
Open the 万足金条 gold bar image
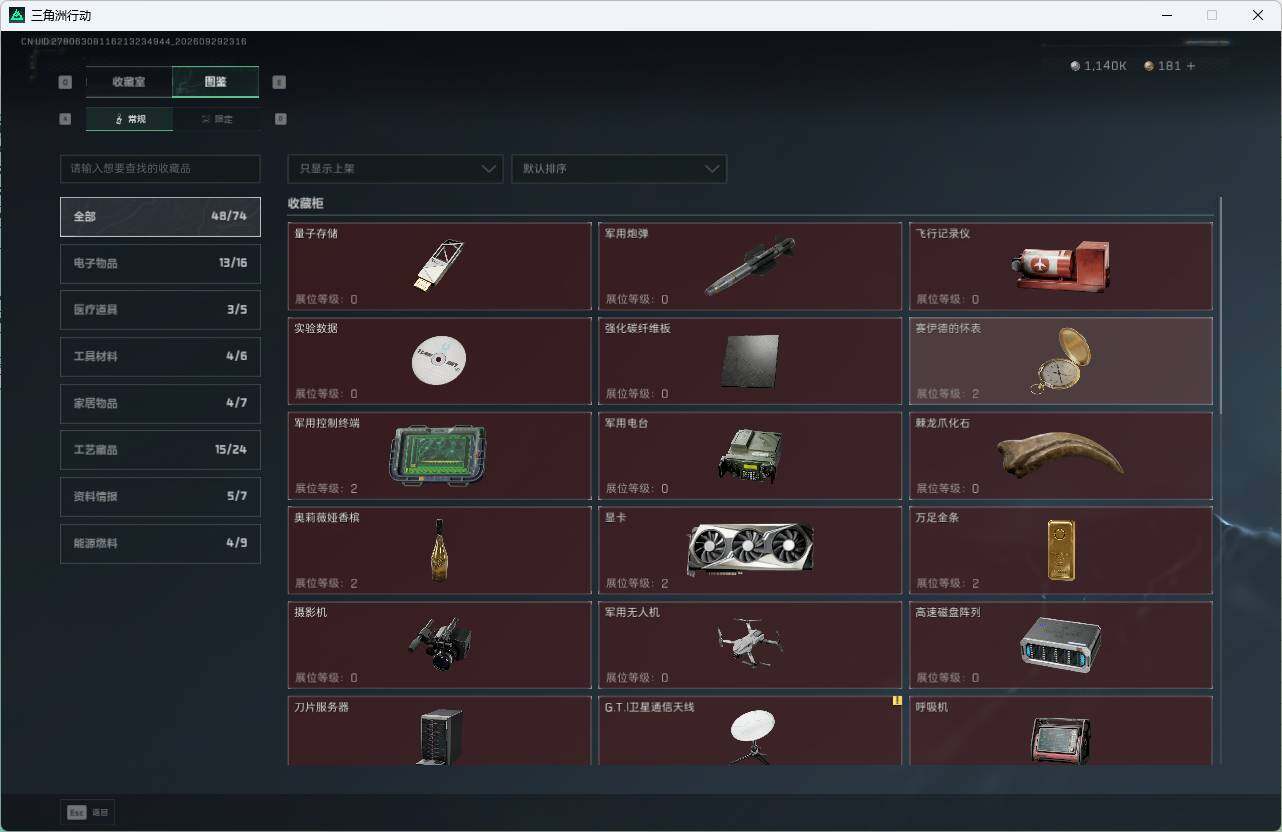1061,549
